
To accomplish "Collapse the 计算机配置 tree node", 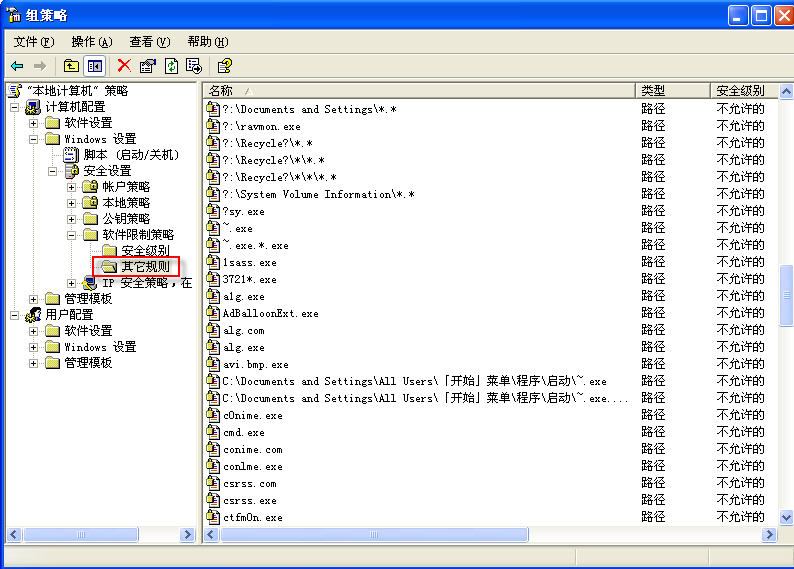I will coord(15,107).
